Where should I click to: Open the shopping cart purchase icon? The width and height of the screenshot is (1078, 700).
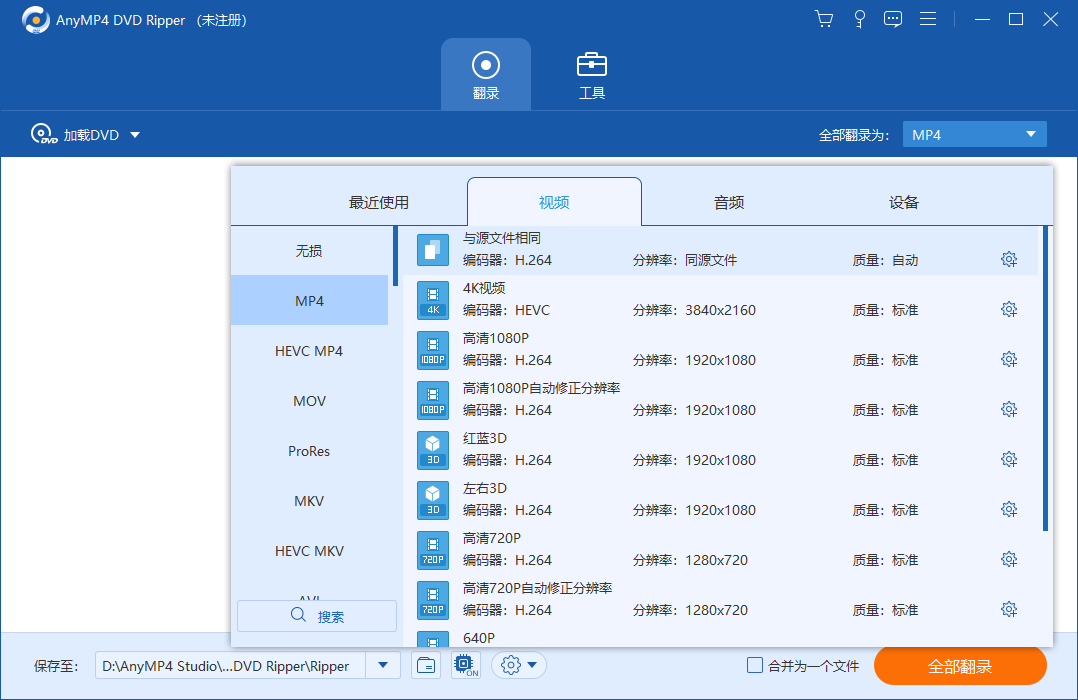824,19
